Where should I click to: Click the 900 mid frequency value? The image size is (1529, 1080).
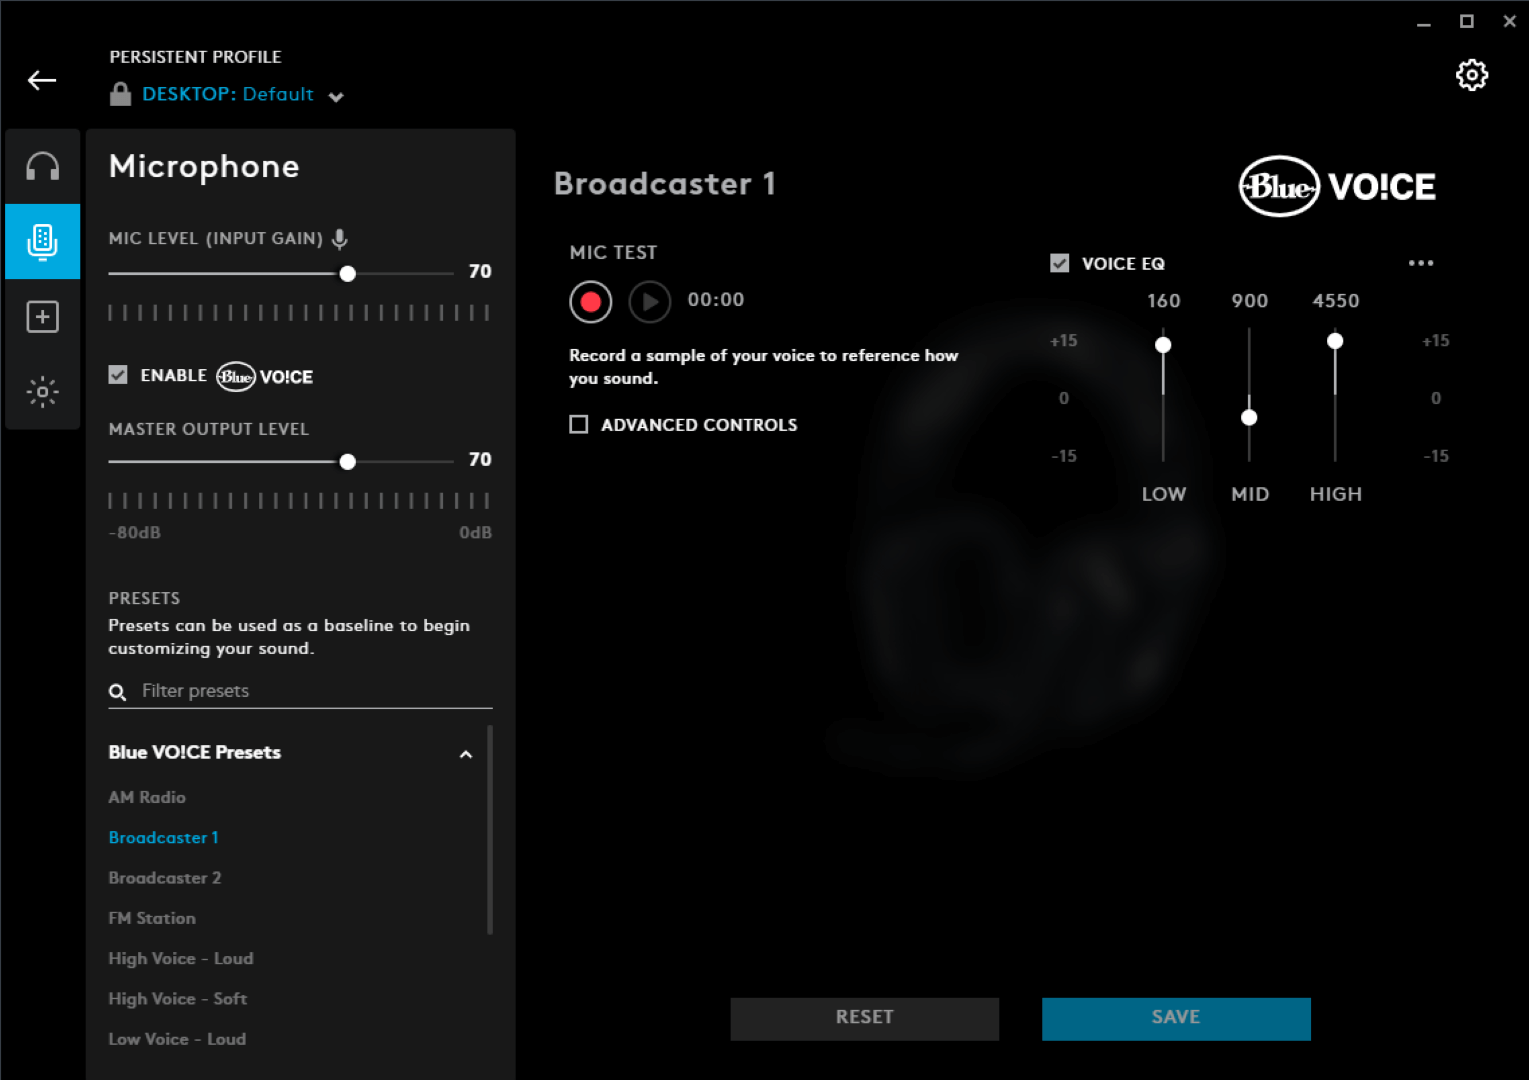(x=1249, y=301)
